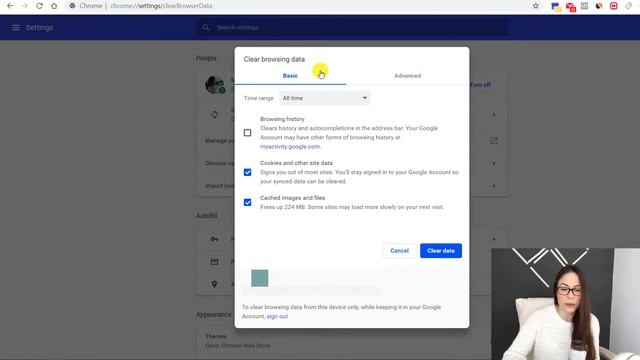Click the profile avatar in People section
Screen dimensions: 640x360
coord(215,84)
